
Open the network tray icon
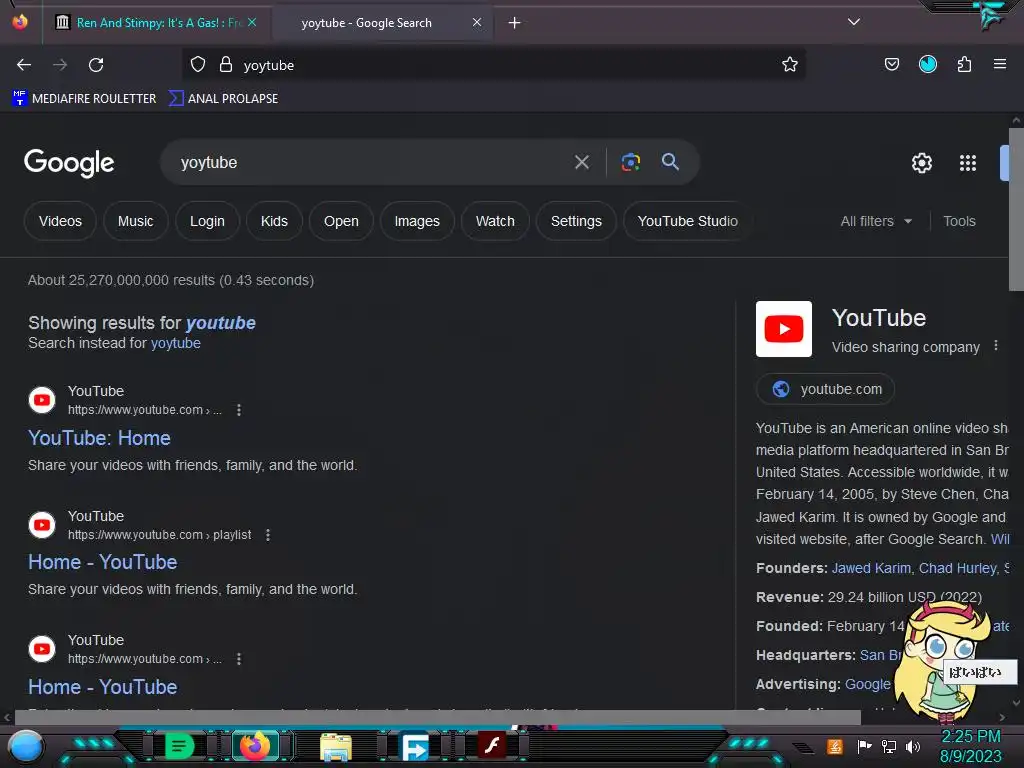889,746
